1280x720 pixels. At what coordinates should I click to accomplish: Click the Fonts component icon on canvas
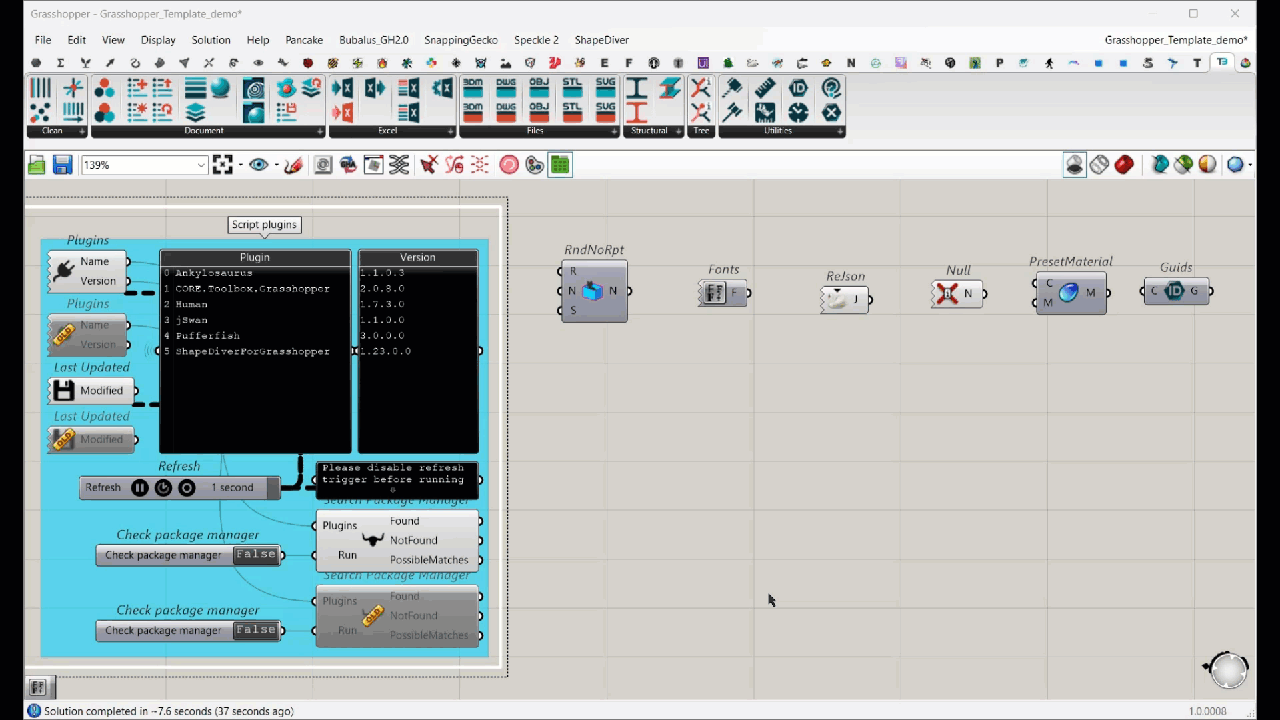coord(714,293)
